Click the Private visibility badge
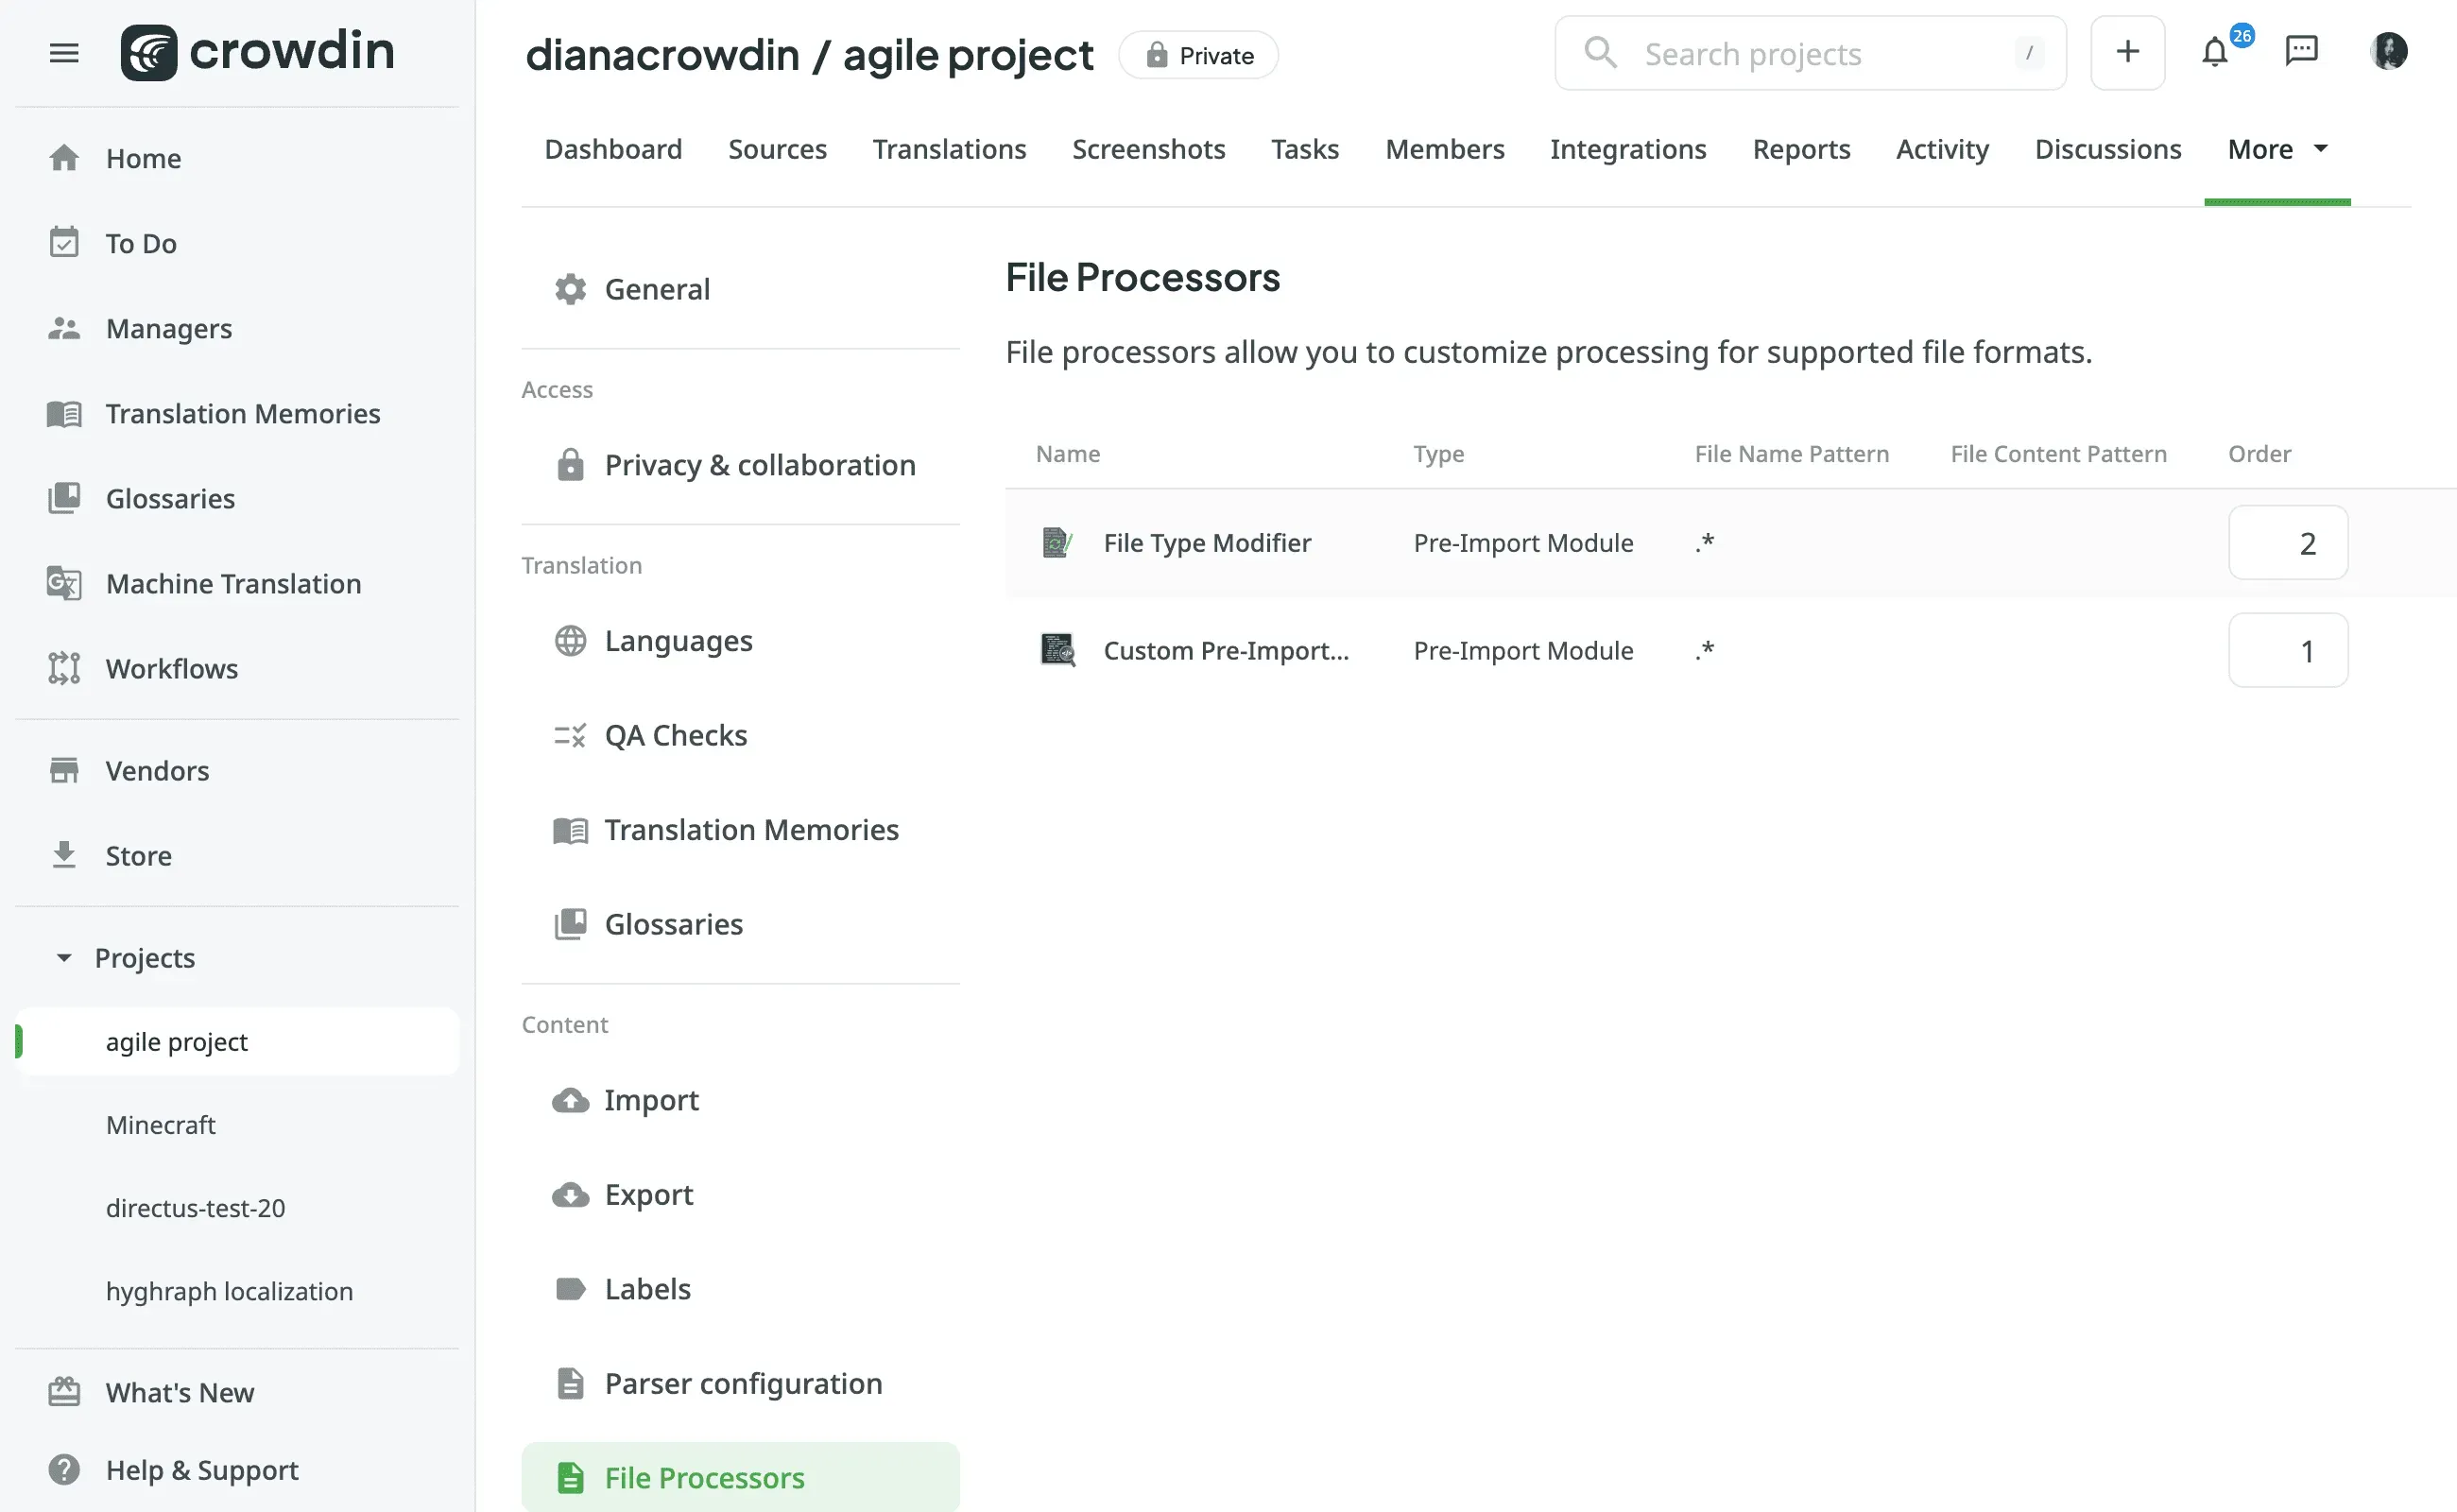The height and width of the screenshot is (1512, 2457). tap(1198, 55)
